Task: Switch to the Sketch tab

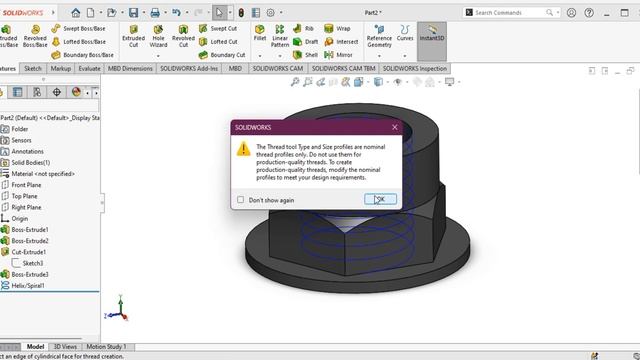Action: click(33, 69)
